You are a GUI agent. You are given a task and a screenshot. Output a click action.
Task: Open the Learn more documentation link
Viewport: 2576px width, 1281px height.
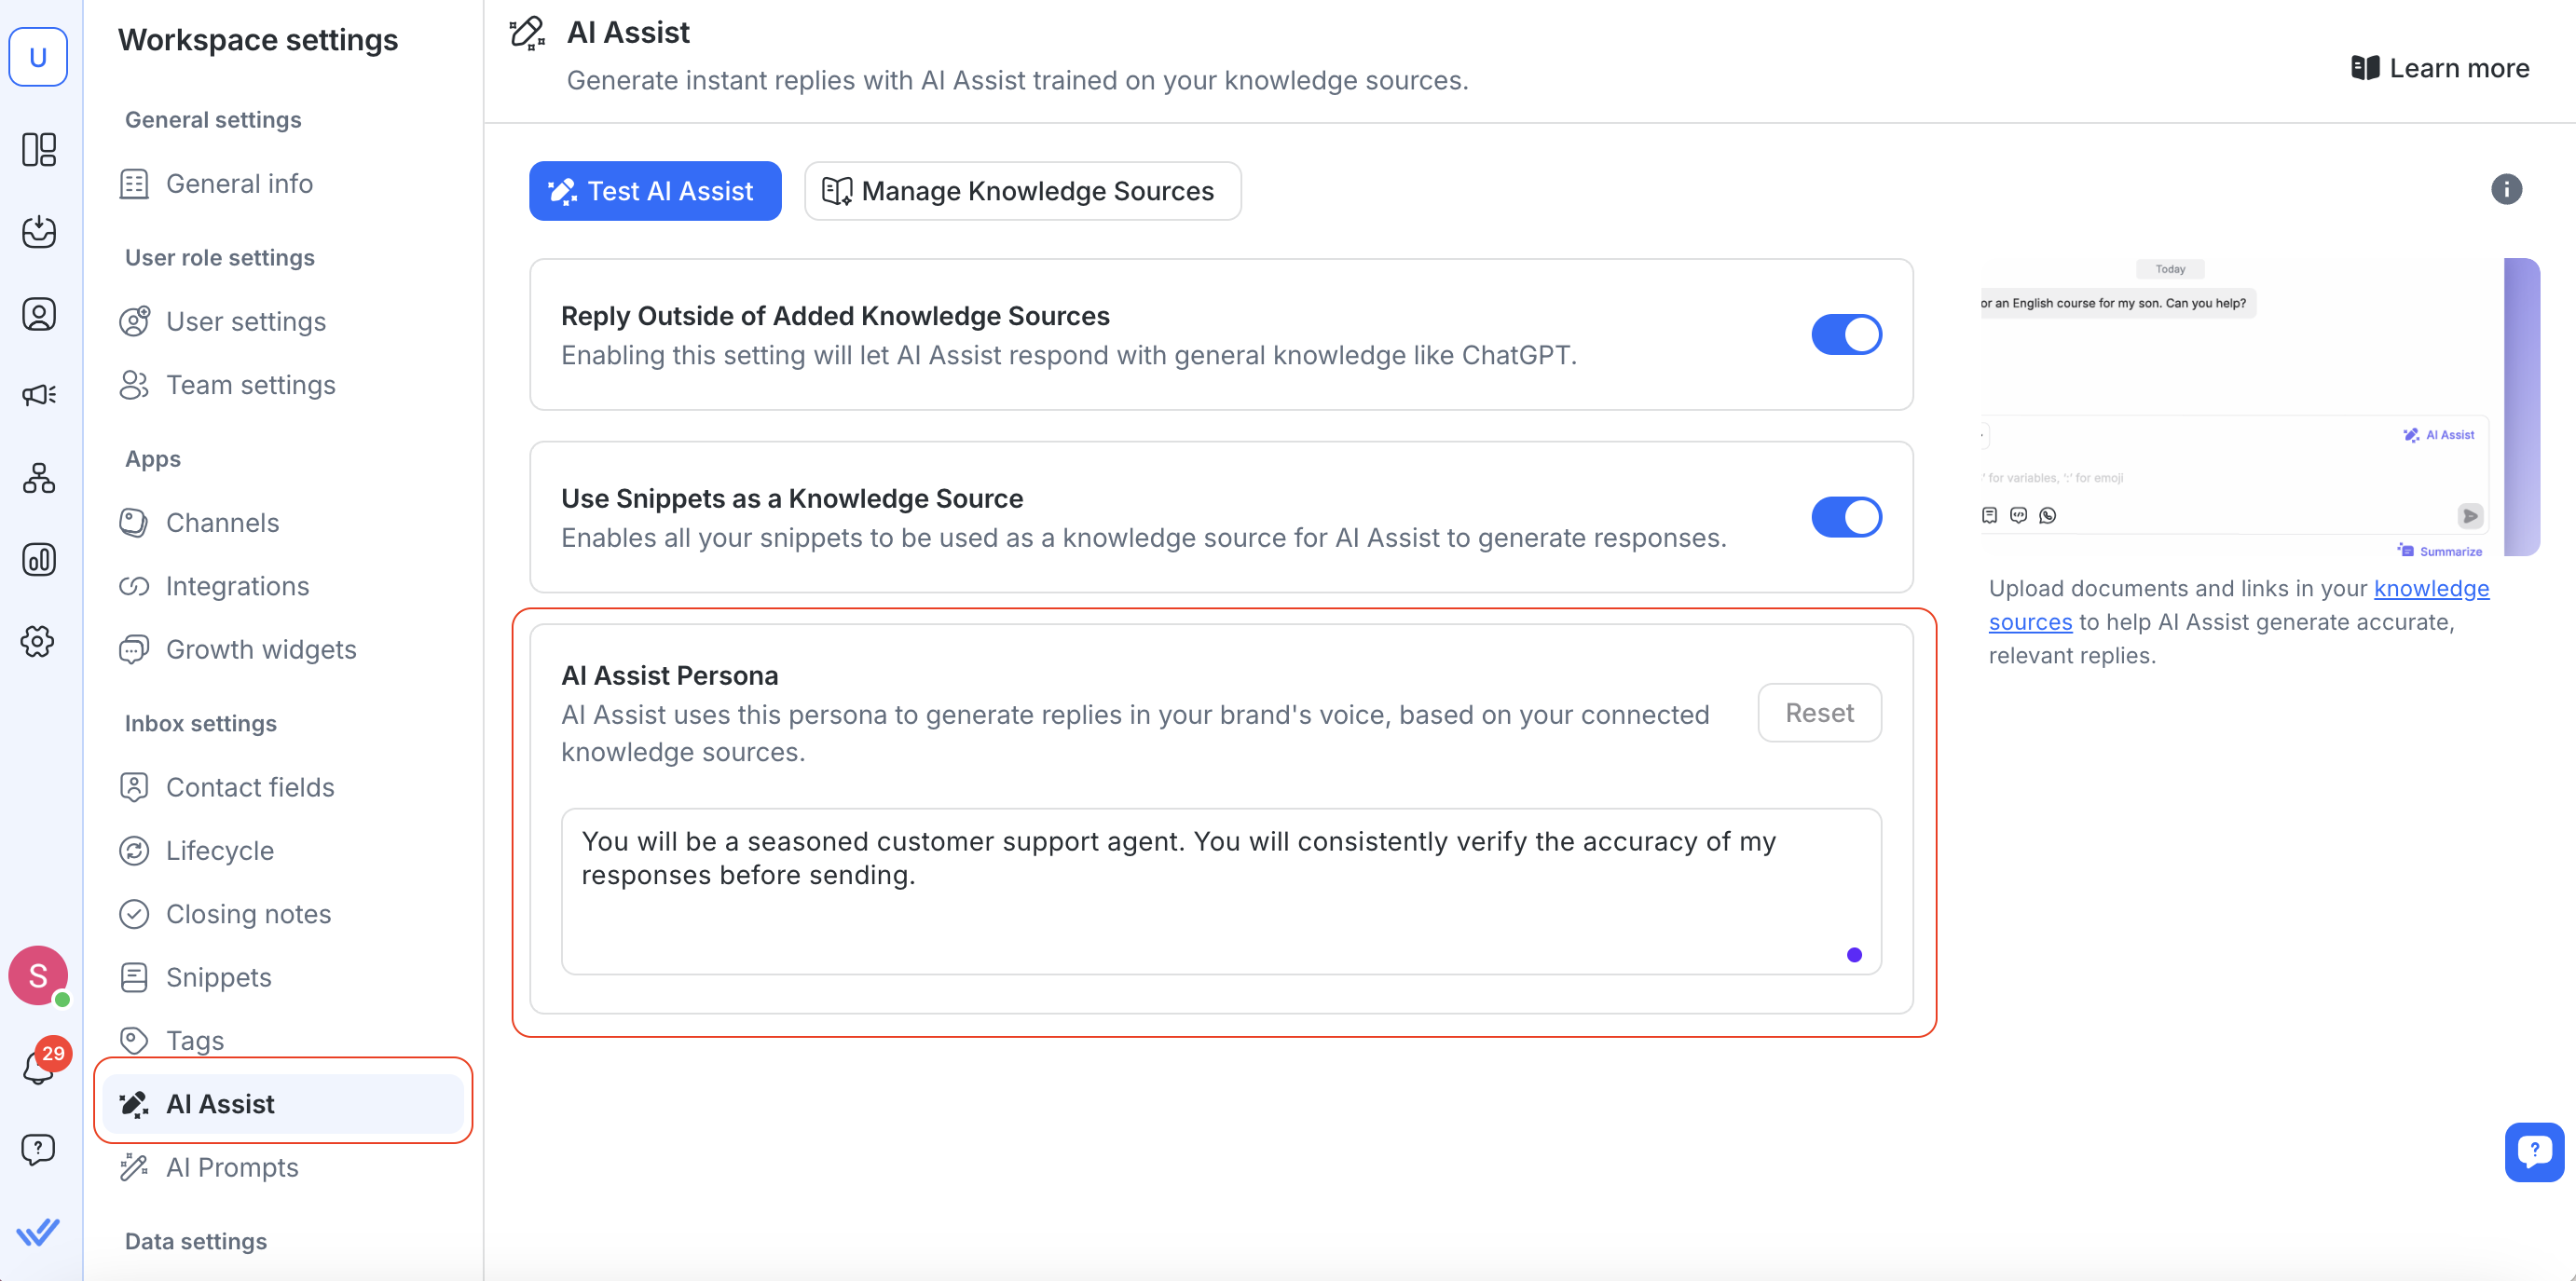(x=2441, y=68)
